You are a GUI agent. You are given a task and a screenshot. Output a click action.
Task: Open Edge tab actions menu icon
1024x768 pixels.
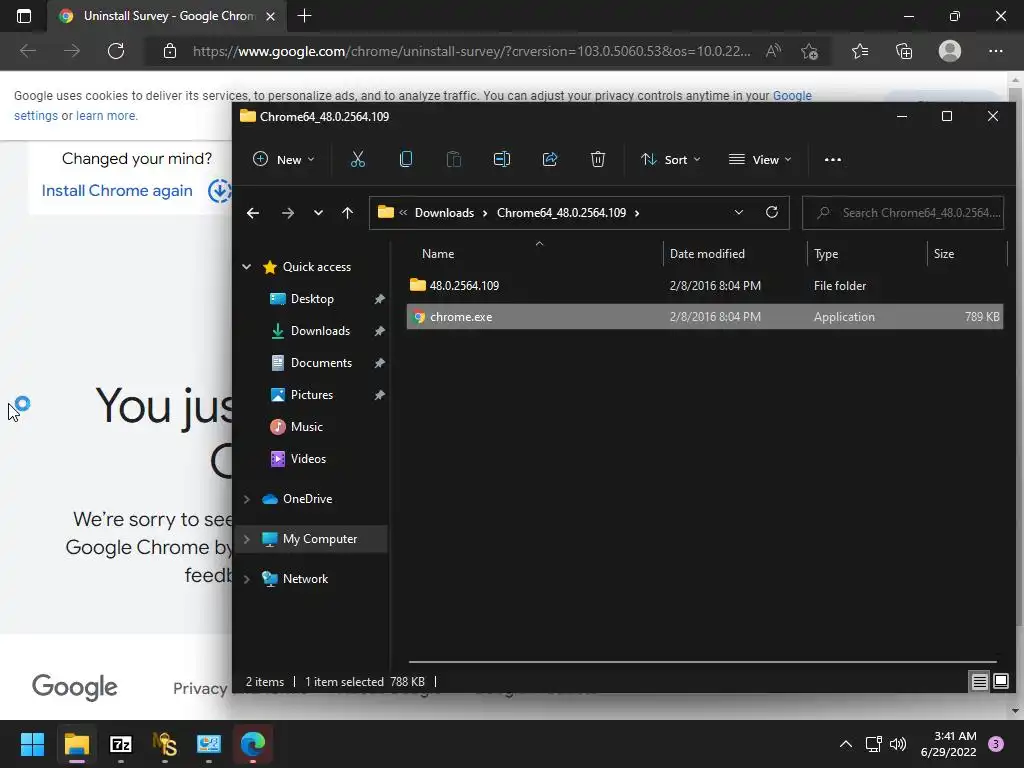(x=24, y=16)
